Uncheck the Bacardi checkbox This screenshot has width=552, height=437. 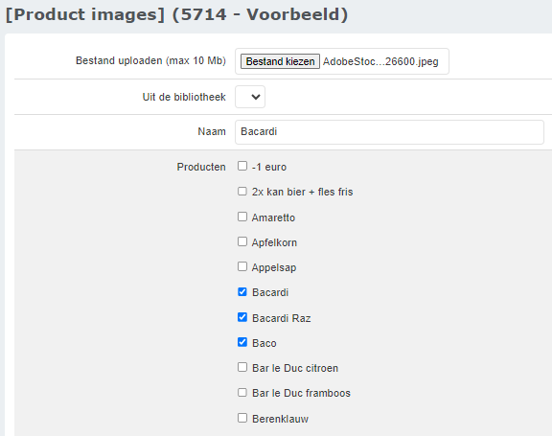pyautogui.click(x=242, y=292)
